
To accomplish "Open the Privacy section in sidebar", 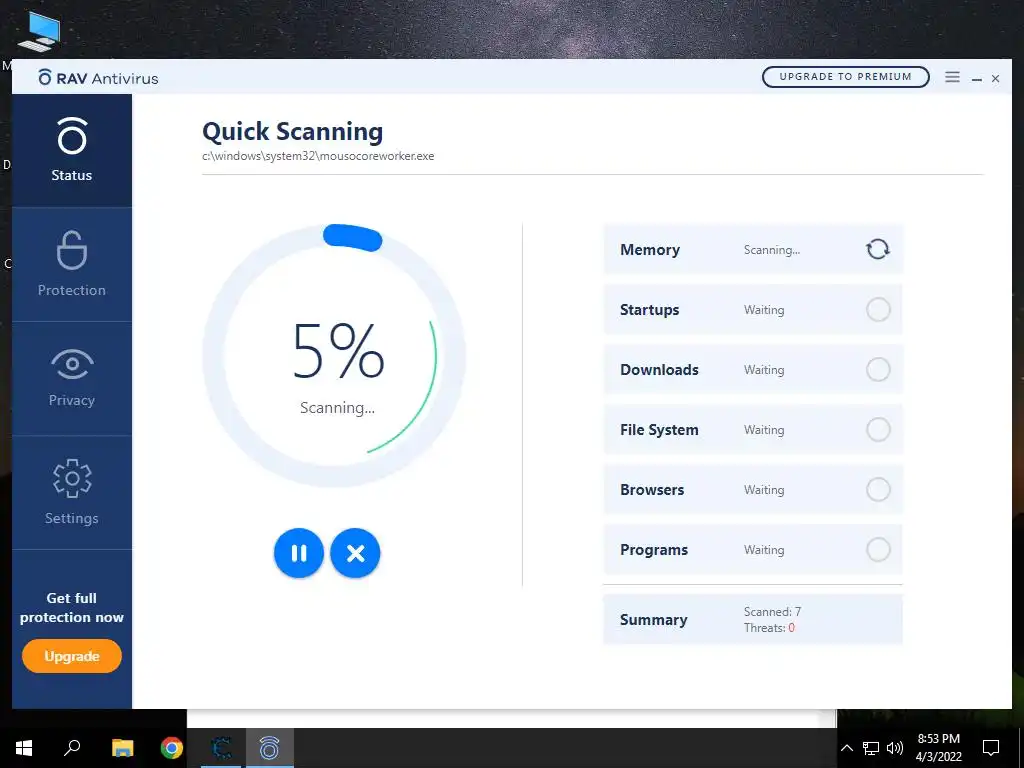I will [x=72, y=379].
